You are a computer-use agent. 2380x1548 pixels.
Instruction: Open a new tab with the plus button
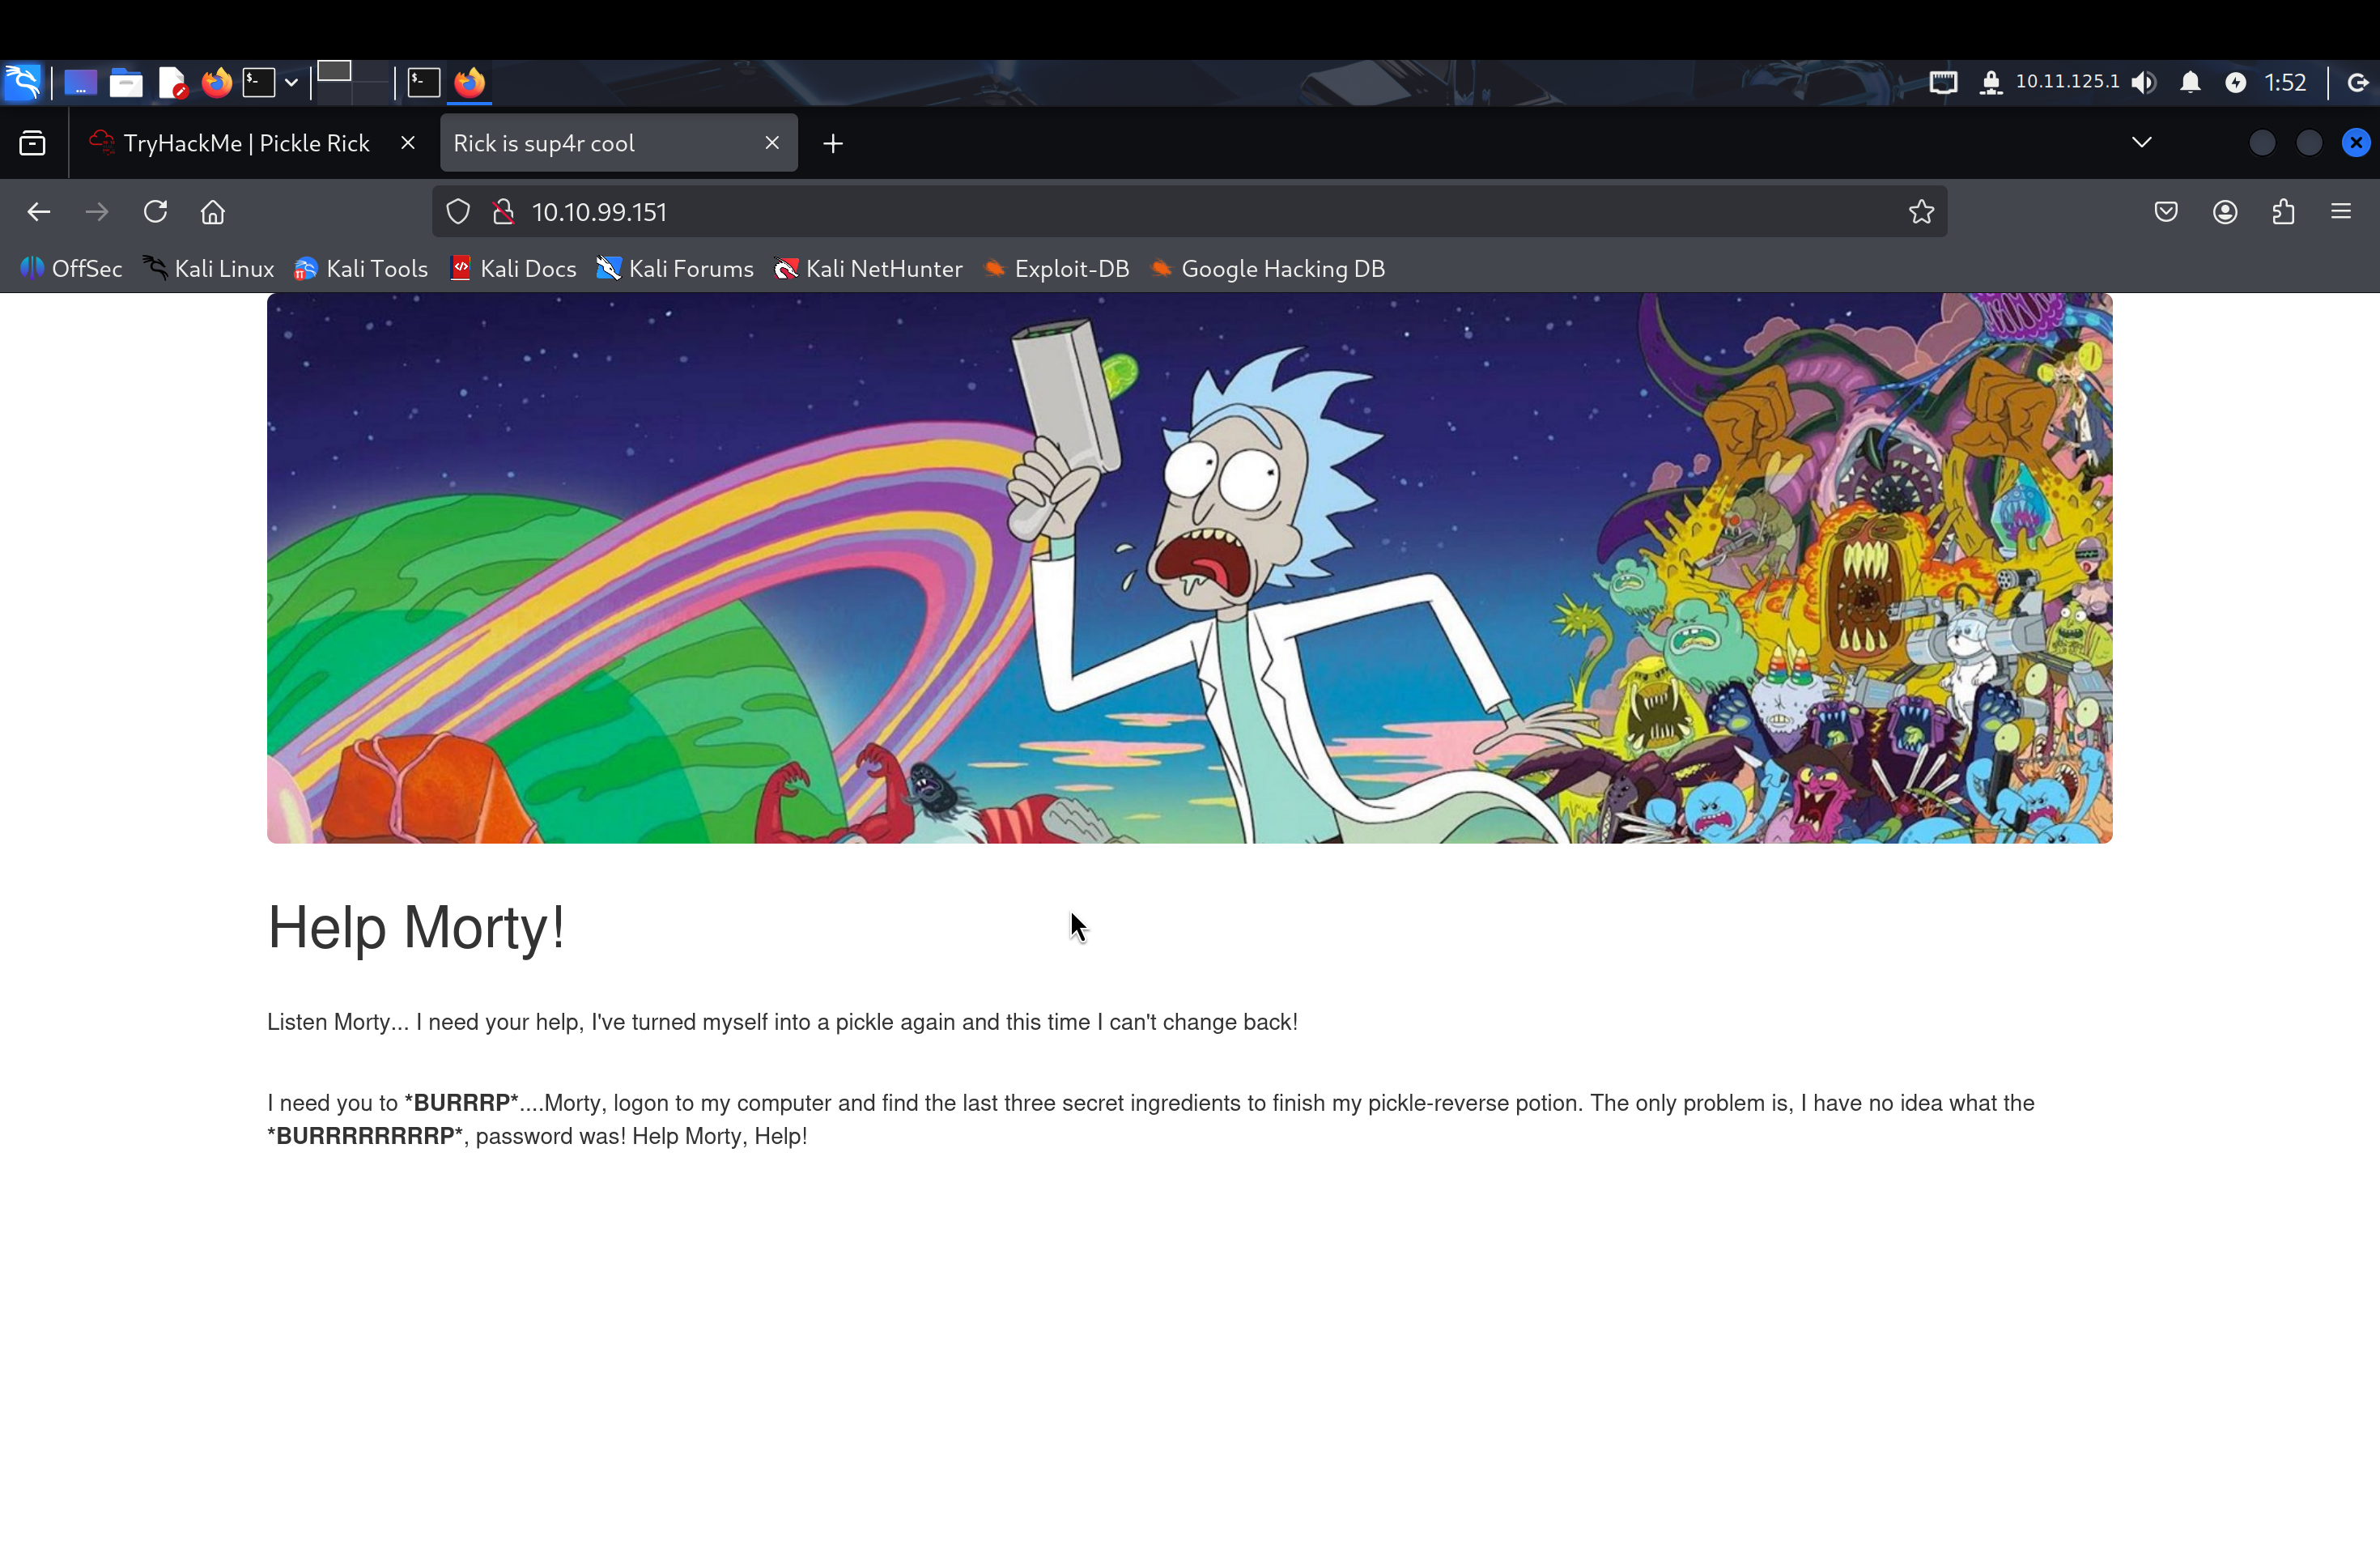[833, 144]
